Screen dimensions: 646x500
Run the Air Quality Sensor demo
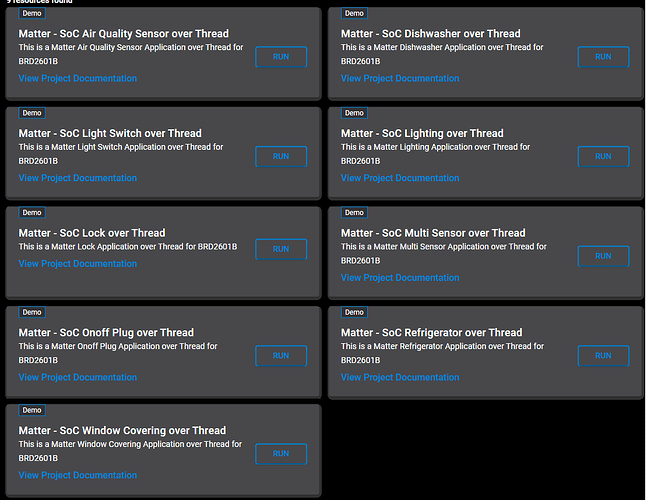point(281,57)
